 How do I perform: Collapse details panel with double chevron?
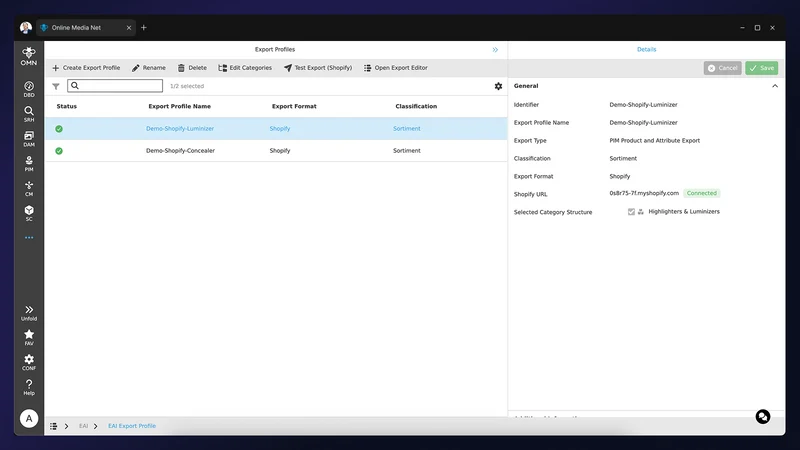[495, 49]
